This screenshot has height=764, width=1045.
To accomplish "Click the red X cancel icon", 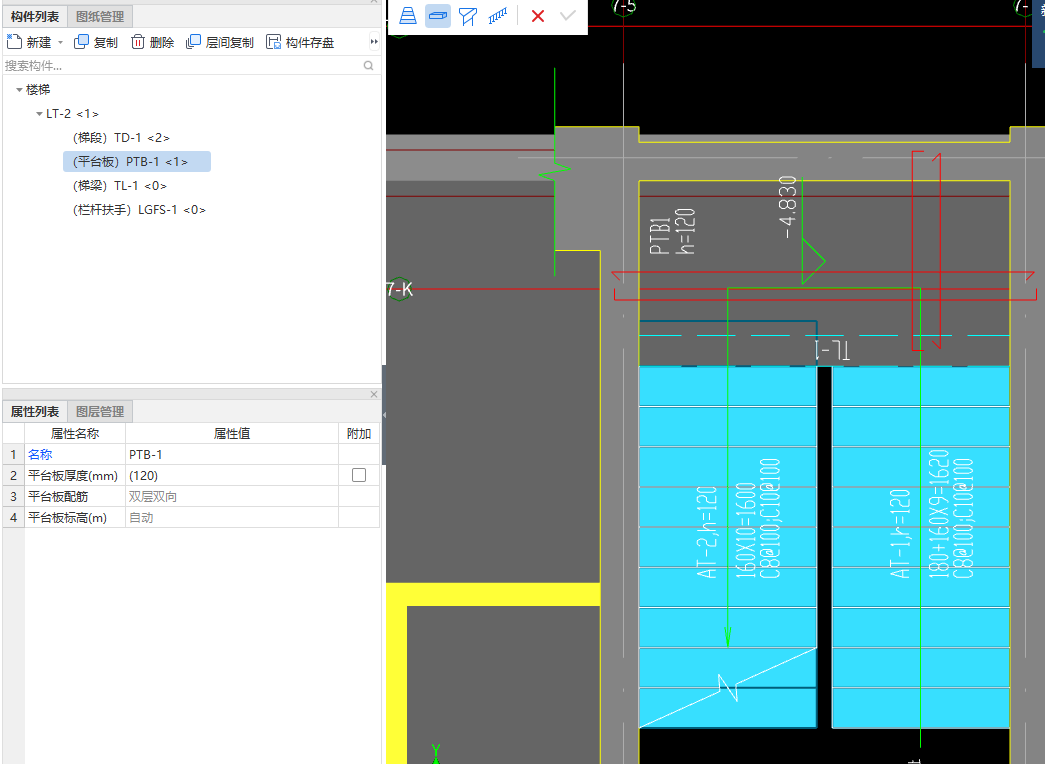I will [x=538, y=15].
